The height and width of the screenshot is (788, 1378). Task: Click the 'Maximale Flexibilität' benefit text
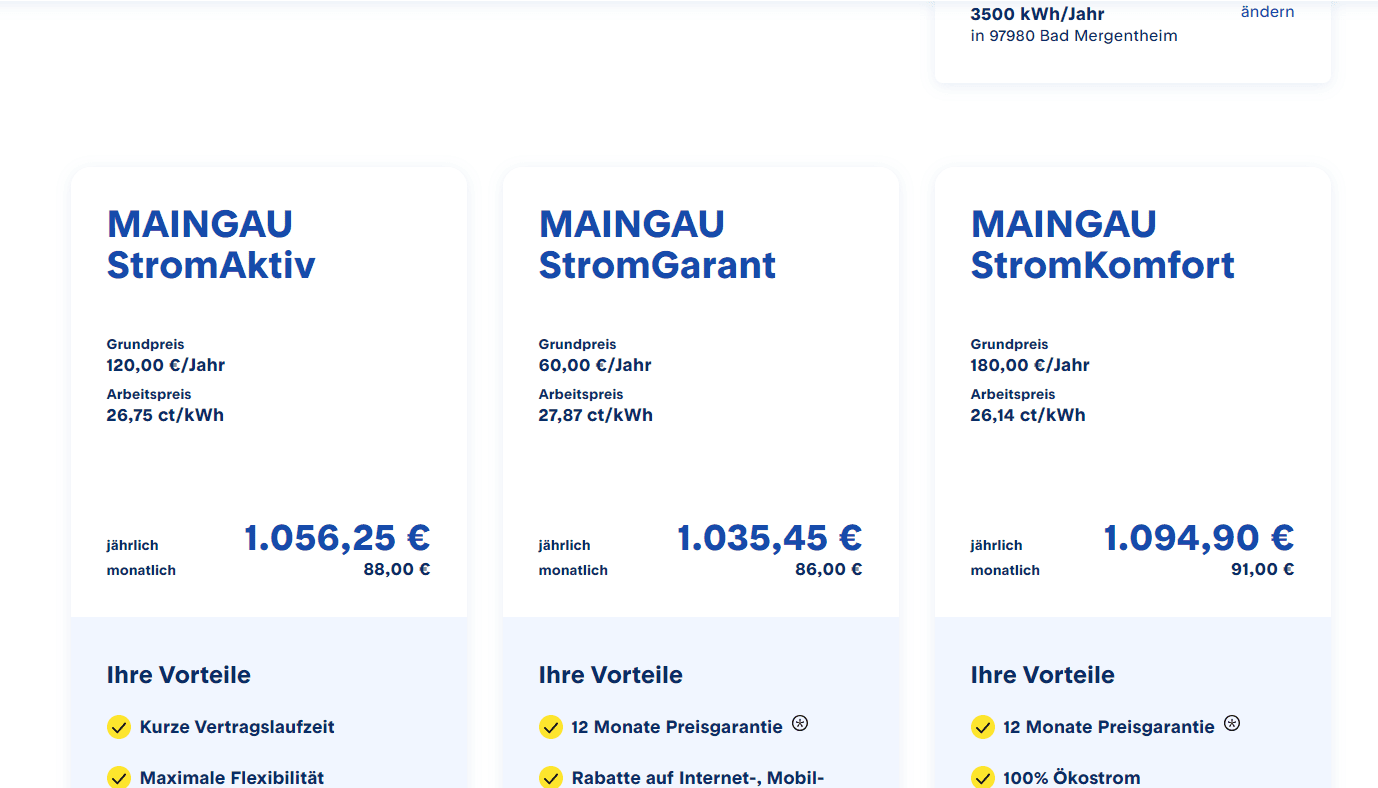[x=232, y=778]
